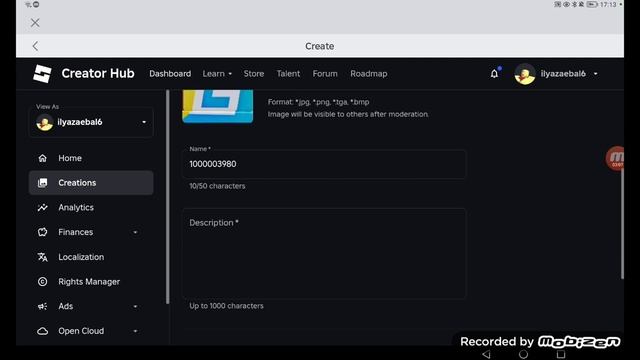Expand the Learn dropdown menu
Image resolution: width=640 pixels, height=360 pixels.
click(217, 74)
